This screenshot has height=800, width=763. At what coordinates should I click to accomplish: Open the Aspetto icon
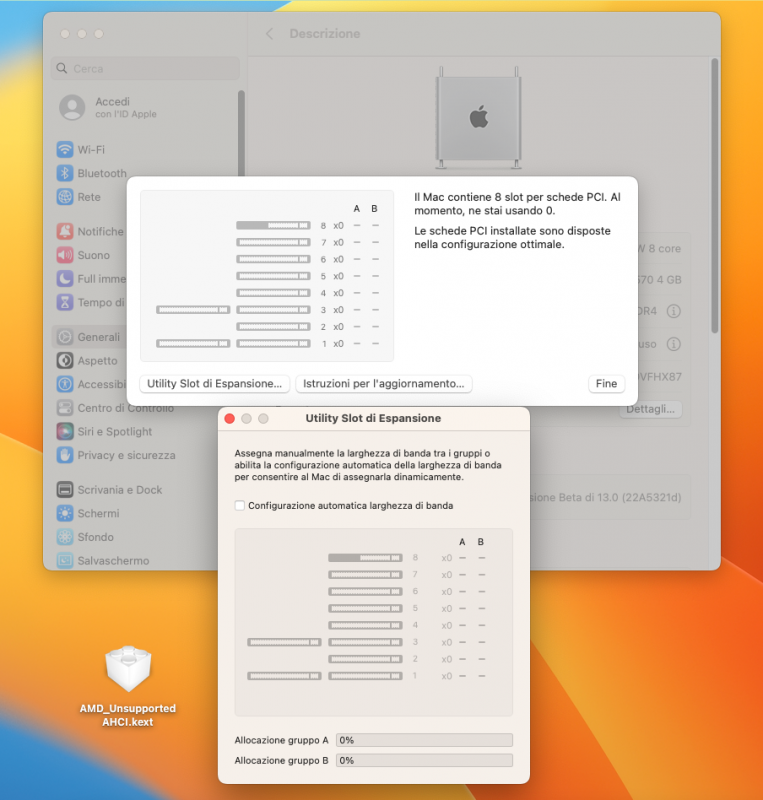(x=65, y=361)
